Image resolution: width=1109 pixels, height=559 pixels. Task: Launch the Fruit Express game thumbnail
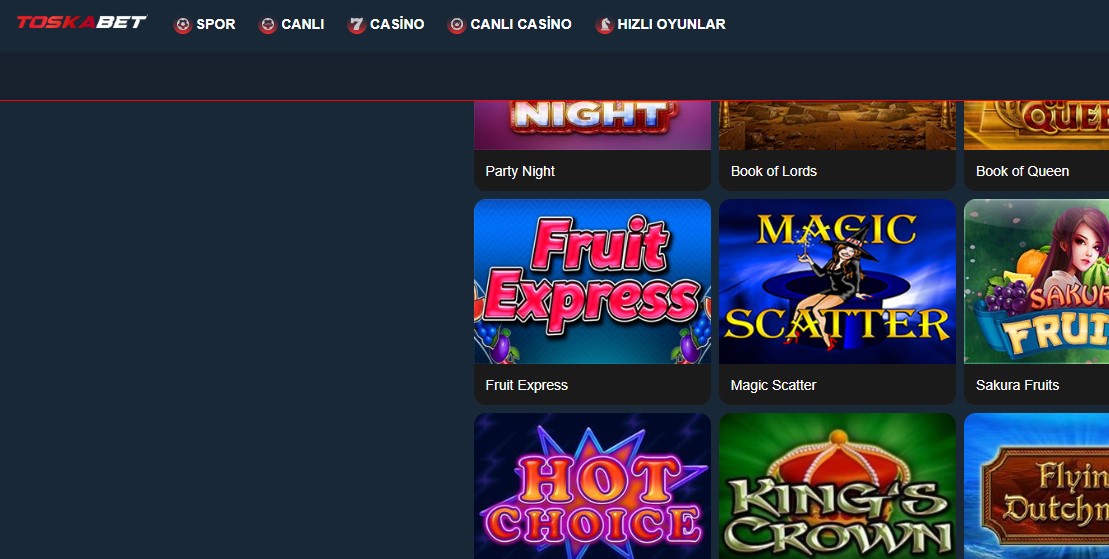pyautogui.click(x=592, y=282)
